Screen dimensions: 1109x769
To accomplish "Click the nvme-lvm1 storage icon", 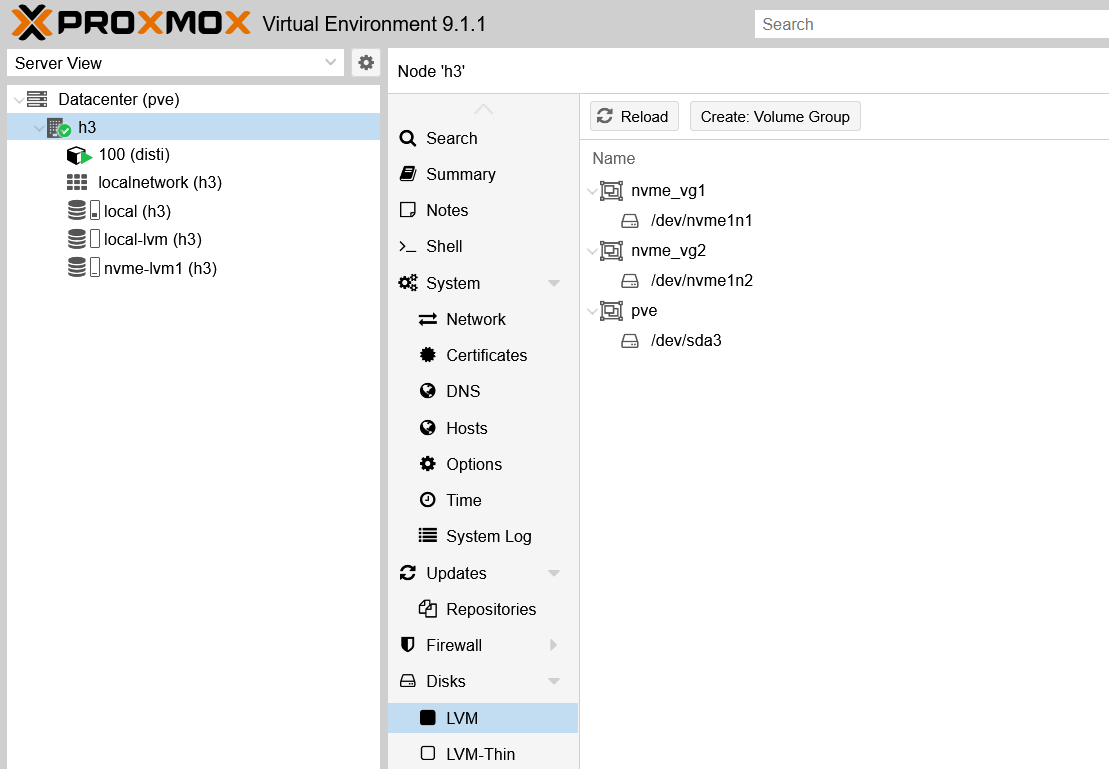I will coord(83,267).
